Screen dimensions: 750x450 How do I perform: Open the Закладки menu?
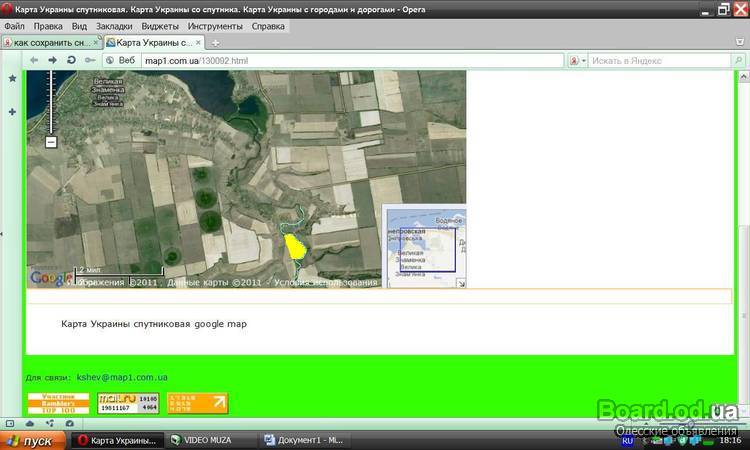click(x=114, y=26)
